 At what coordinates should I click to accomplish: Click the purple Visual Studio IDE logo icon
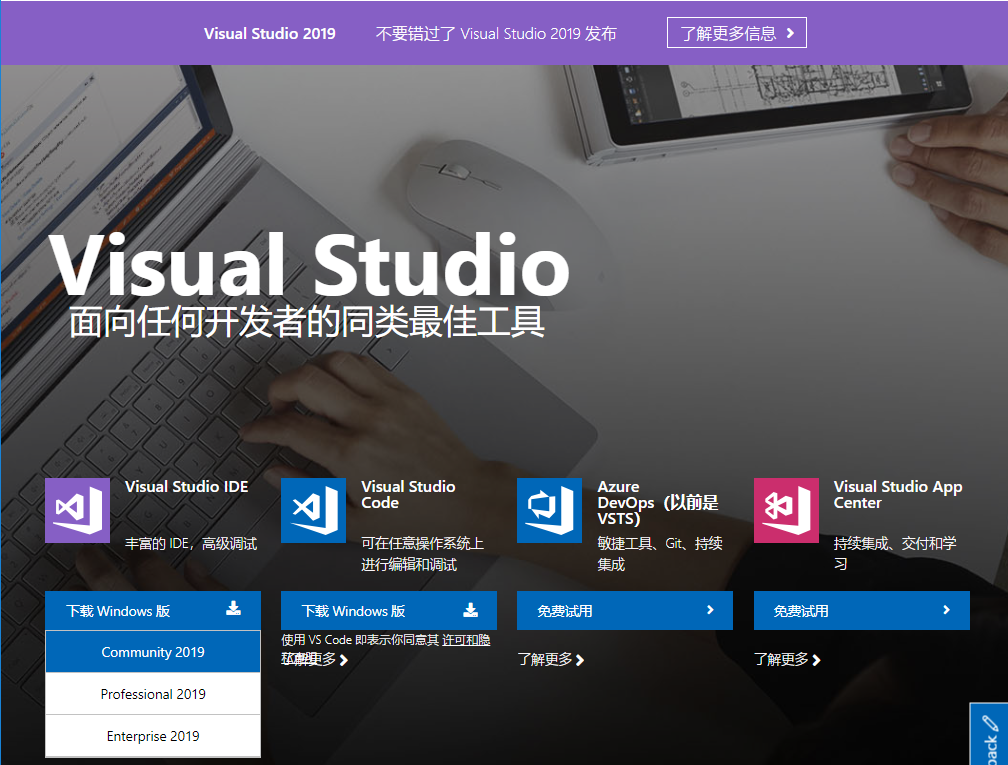coord(77,510)
